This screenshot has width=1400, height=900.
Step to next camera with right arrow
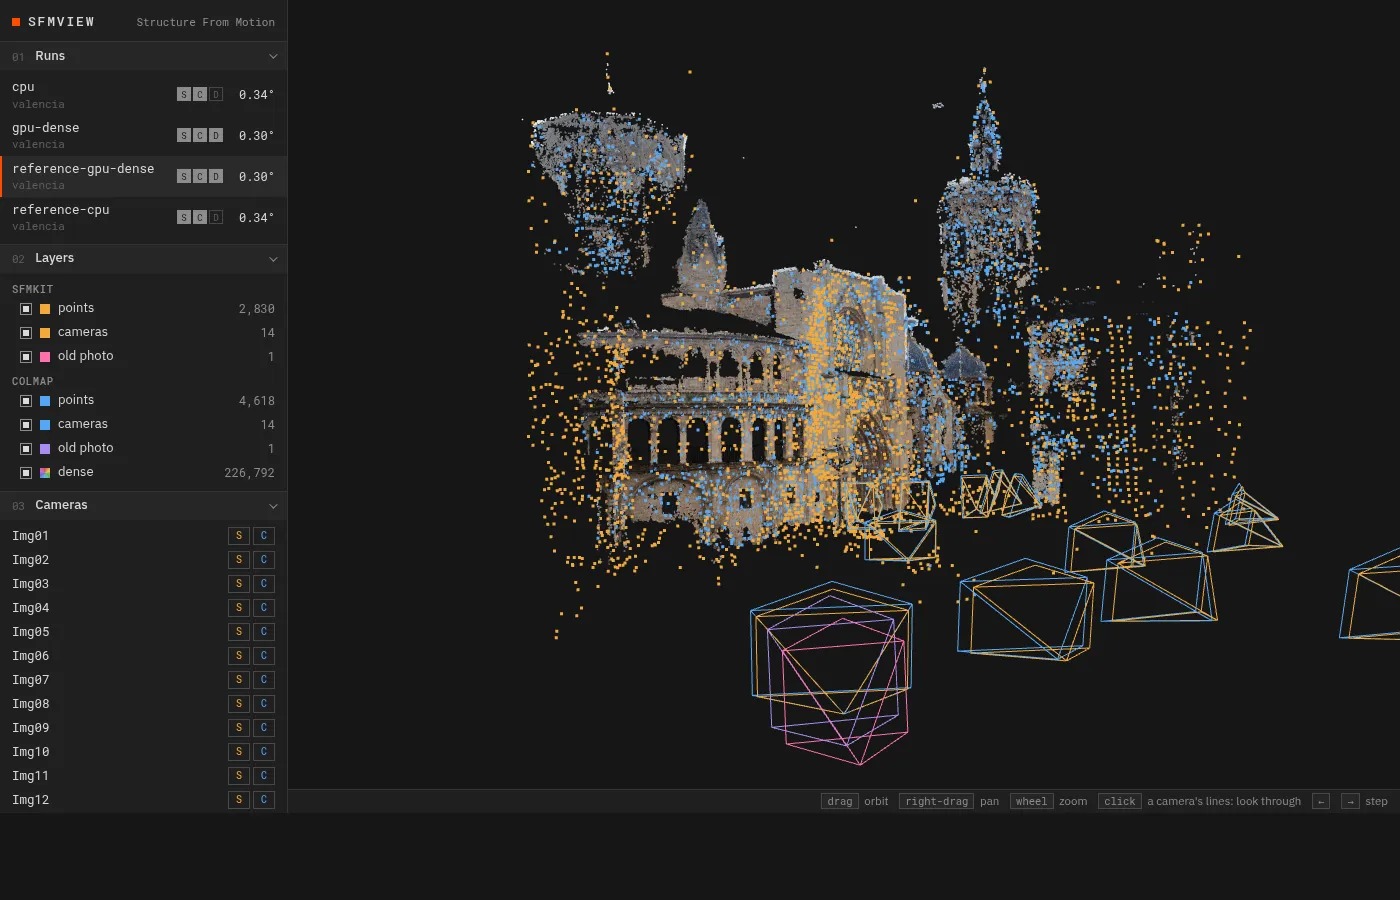click(1350, 801)
